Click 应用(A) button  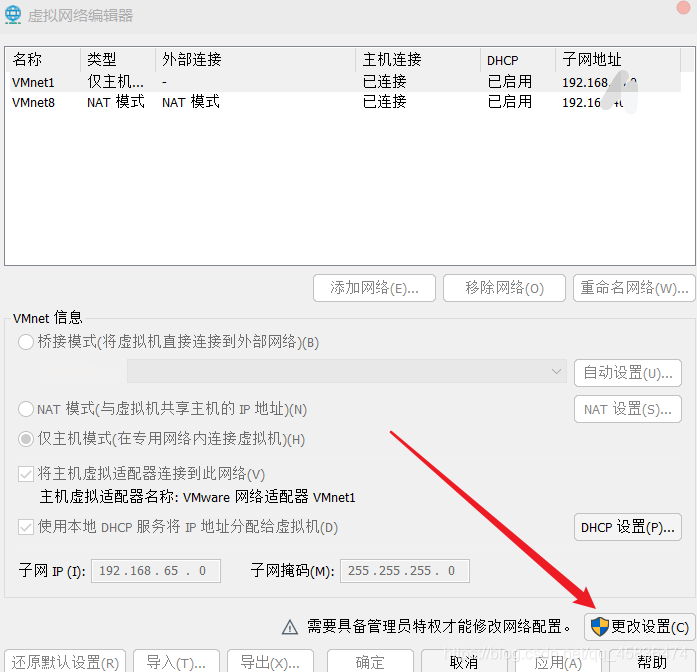[558, 662]
